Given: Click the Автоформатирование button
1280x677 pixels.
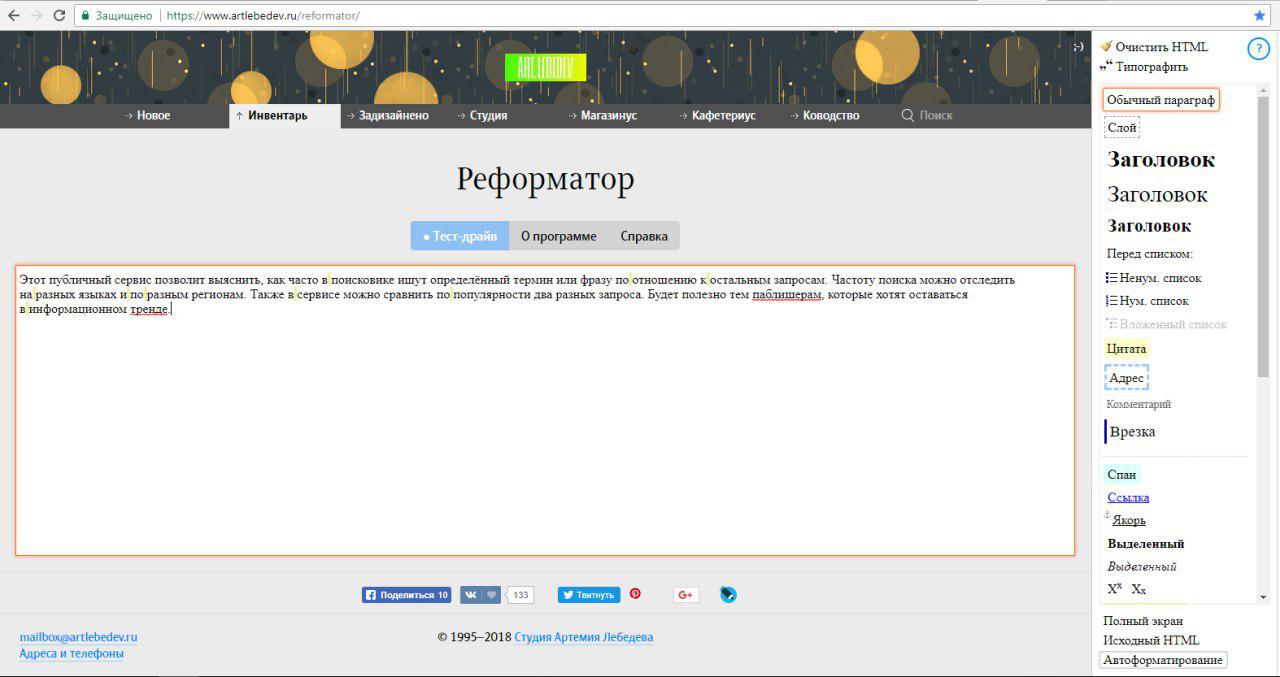Looking at the screenshot, I should (1163, 660).
